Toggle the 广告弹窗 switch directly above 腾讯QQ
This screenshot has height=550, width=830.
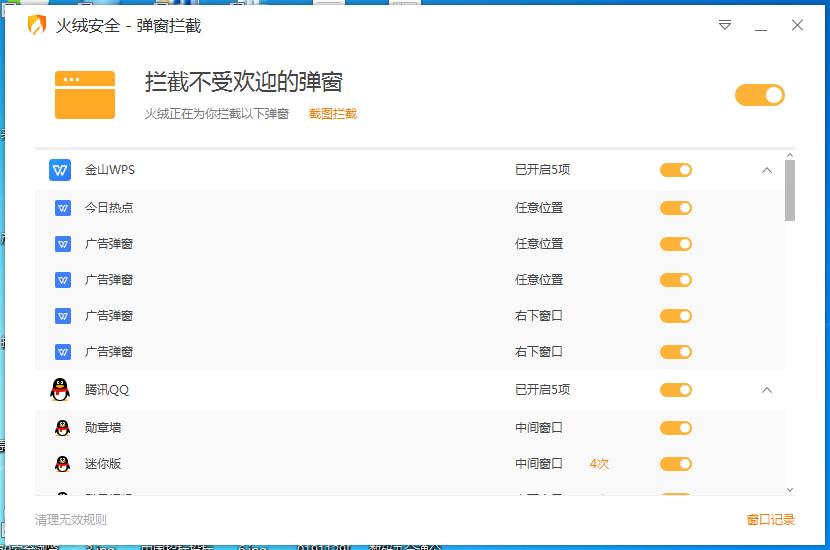(x=676, y=352)
